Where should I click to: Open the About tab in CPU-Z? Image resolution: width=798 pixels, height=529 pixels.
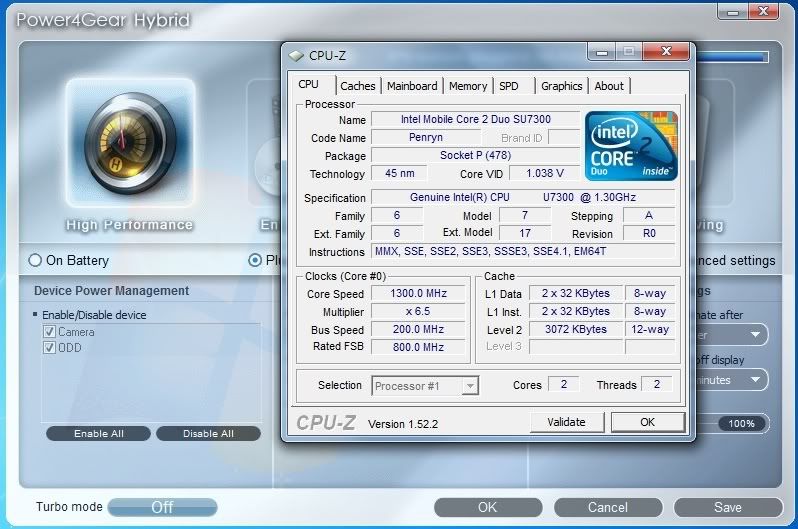[609, 86]
